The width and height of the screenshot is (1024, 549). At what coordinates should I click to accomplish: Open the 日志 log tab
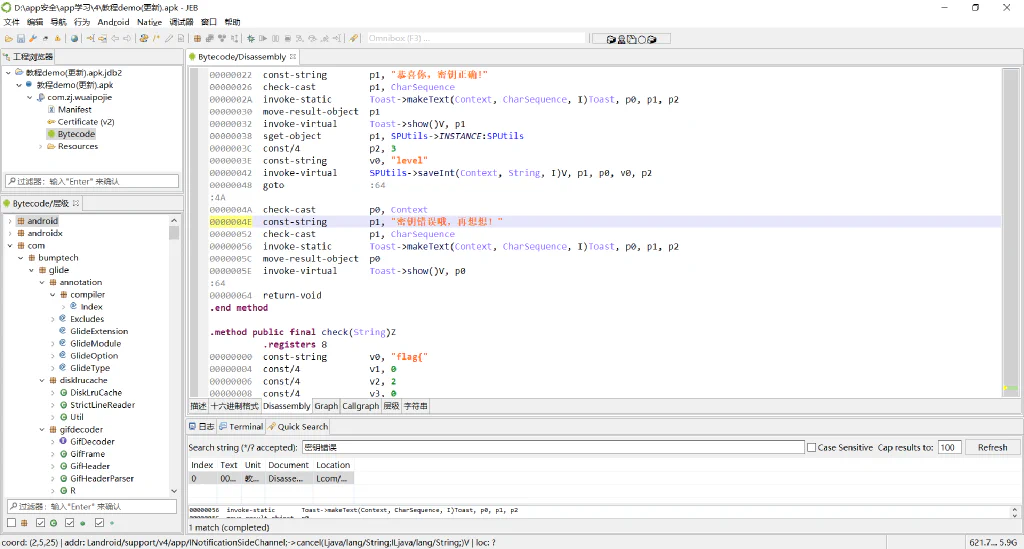point(201,427)
